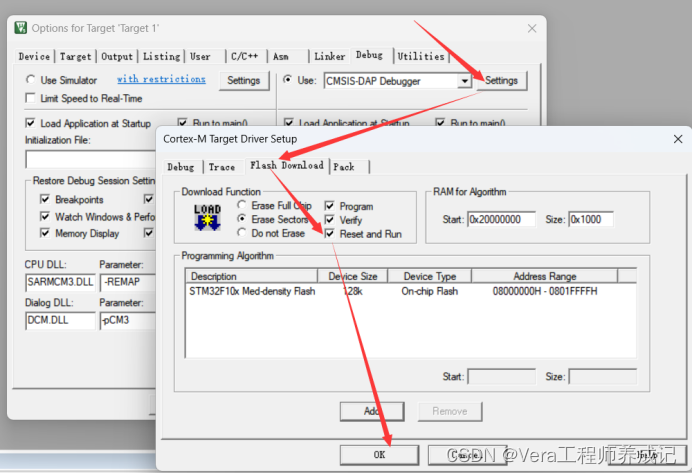Click the Device Type column header
Viewport: 692px width, 474px height.
429,276
